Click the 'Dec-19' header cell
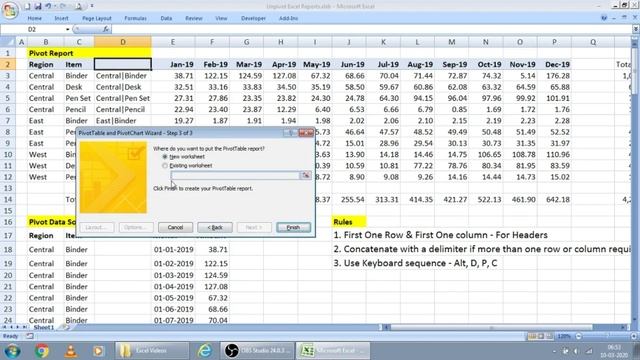 [554, 64]
